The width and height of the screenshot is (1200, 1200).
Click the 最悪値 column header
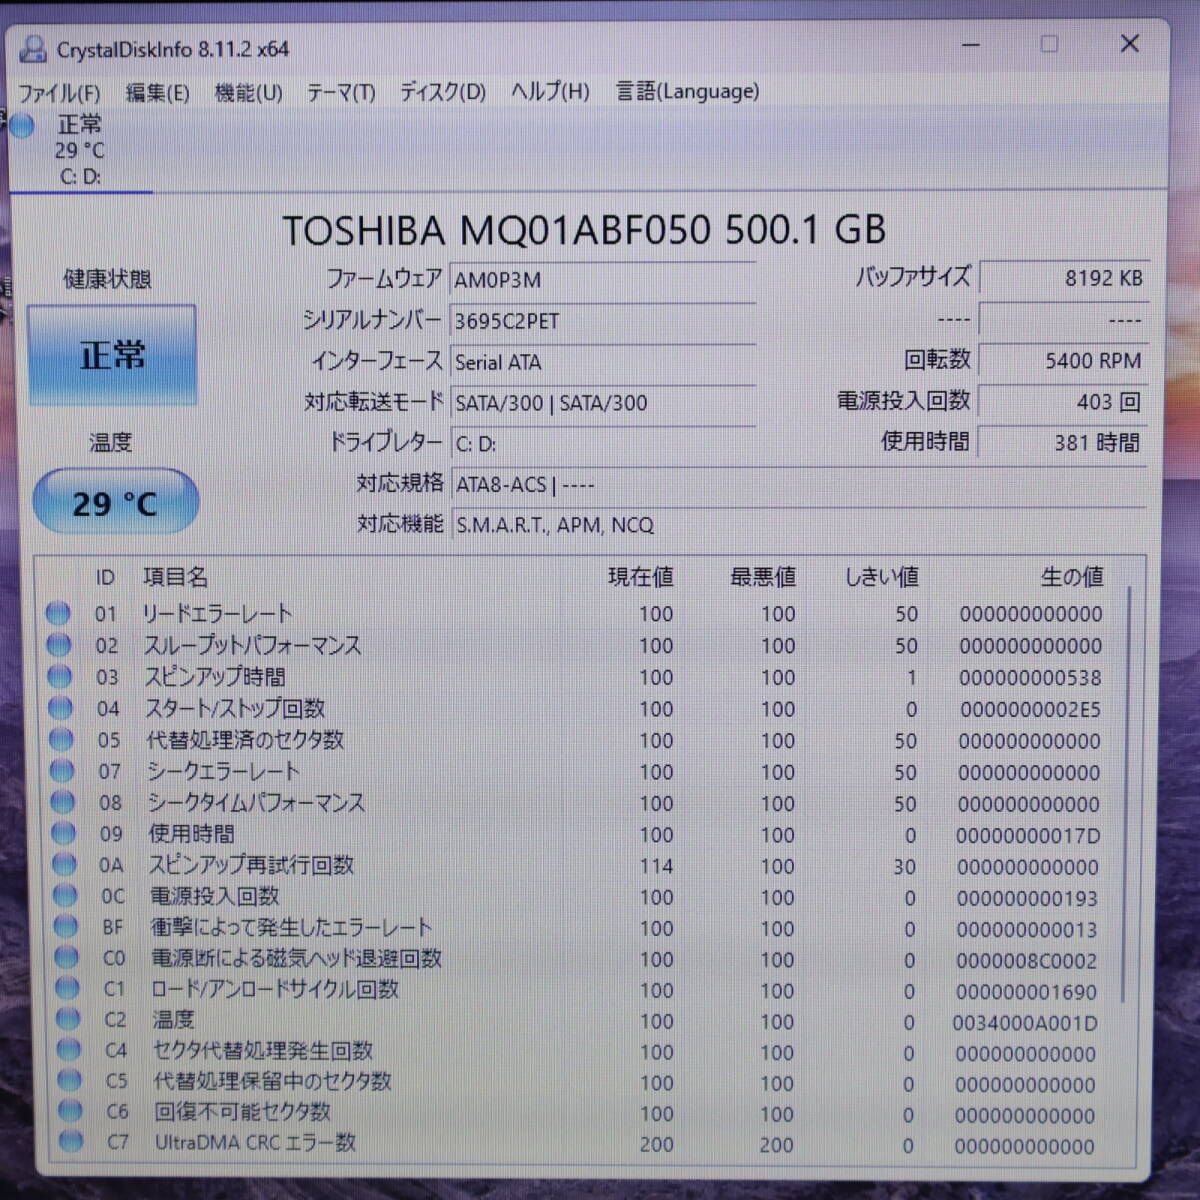(763, 577)
